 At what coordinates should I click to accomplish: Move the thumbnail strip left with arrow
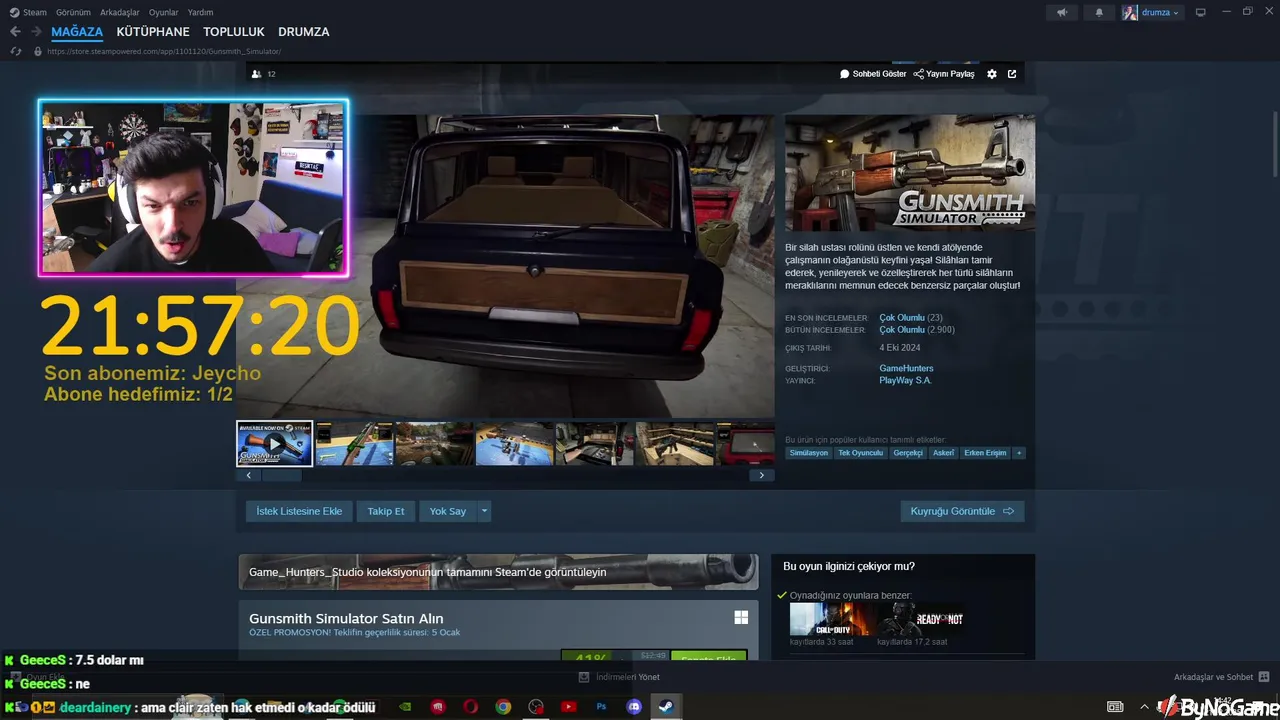[248, 475]
